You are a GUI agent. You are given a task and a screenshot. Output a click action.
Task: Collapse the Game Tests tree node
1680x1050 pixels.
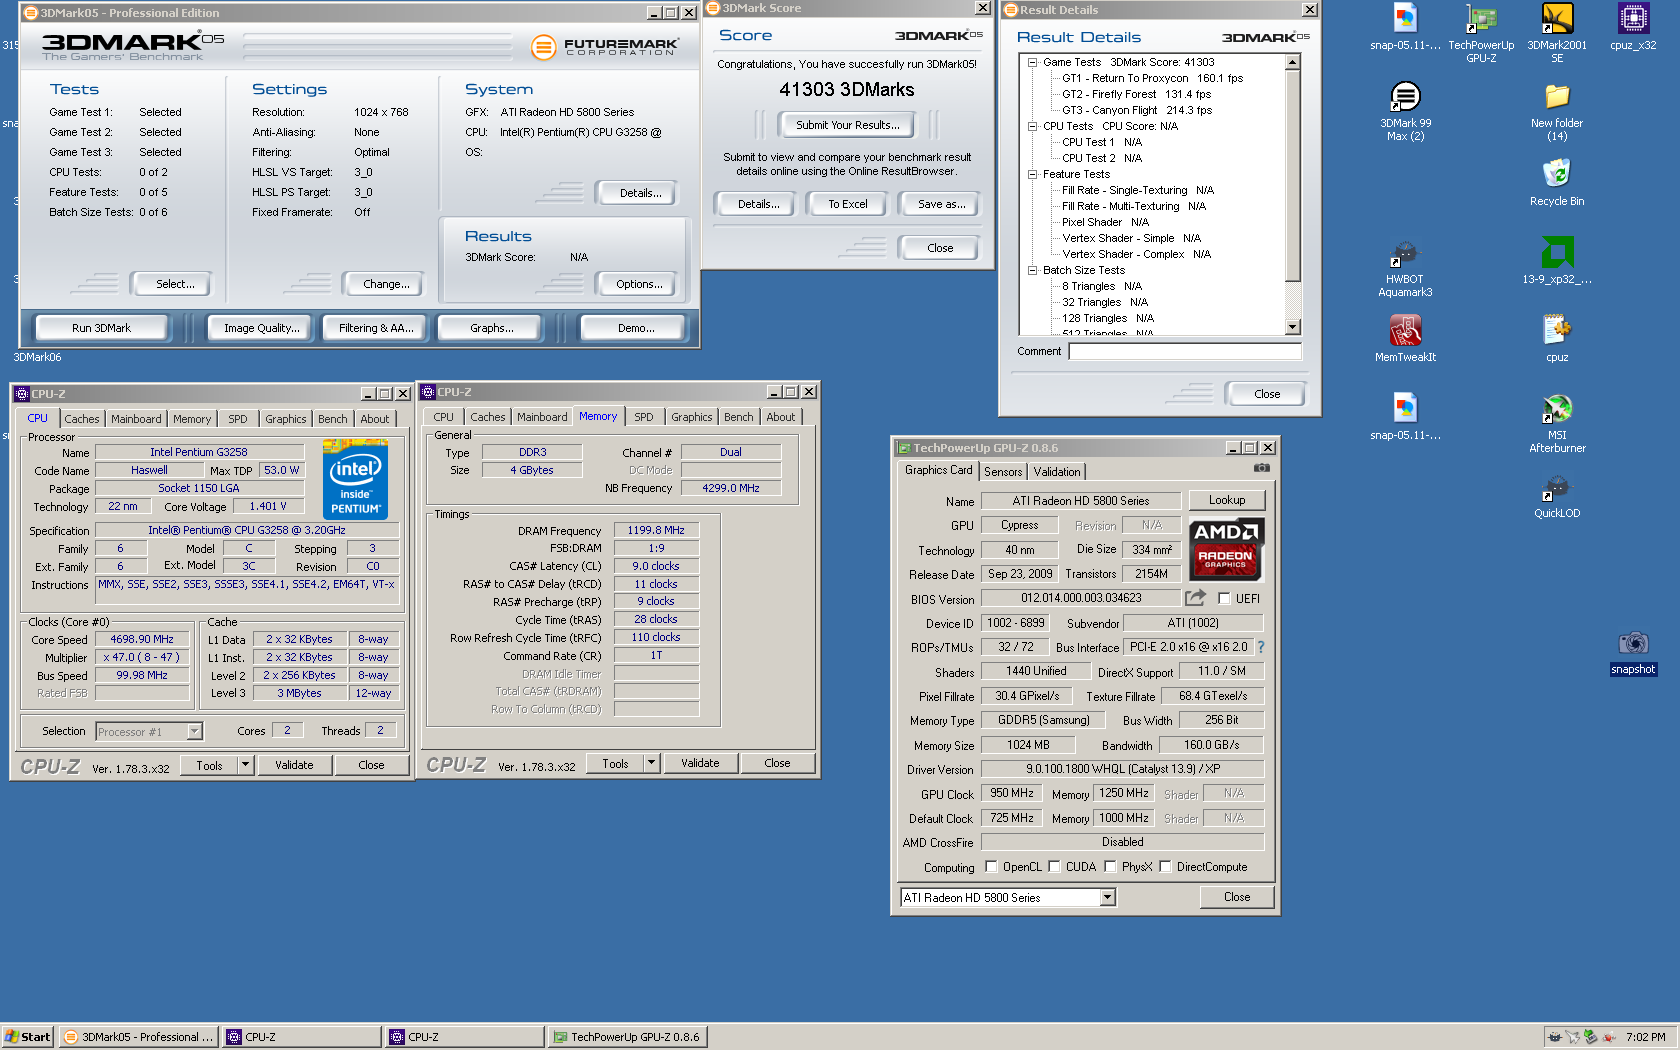[1032, 62]
